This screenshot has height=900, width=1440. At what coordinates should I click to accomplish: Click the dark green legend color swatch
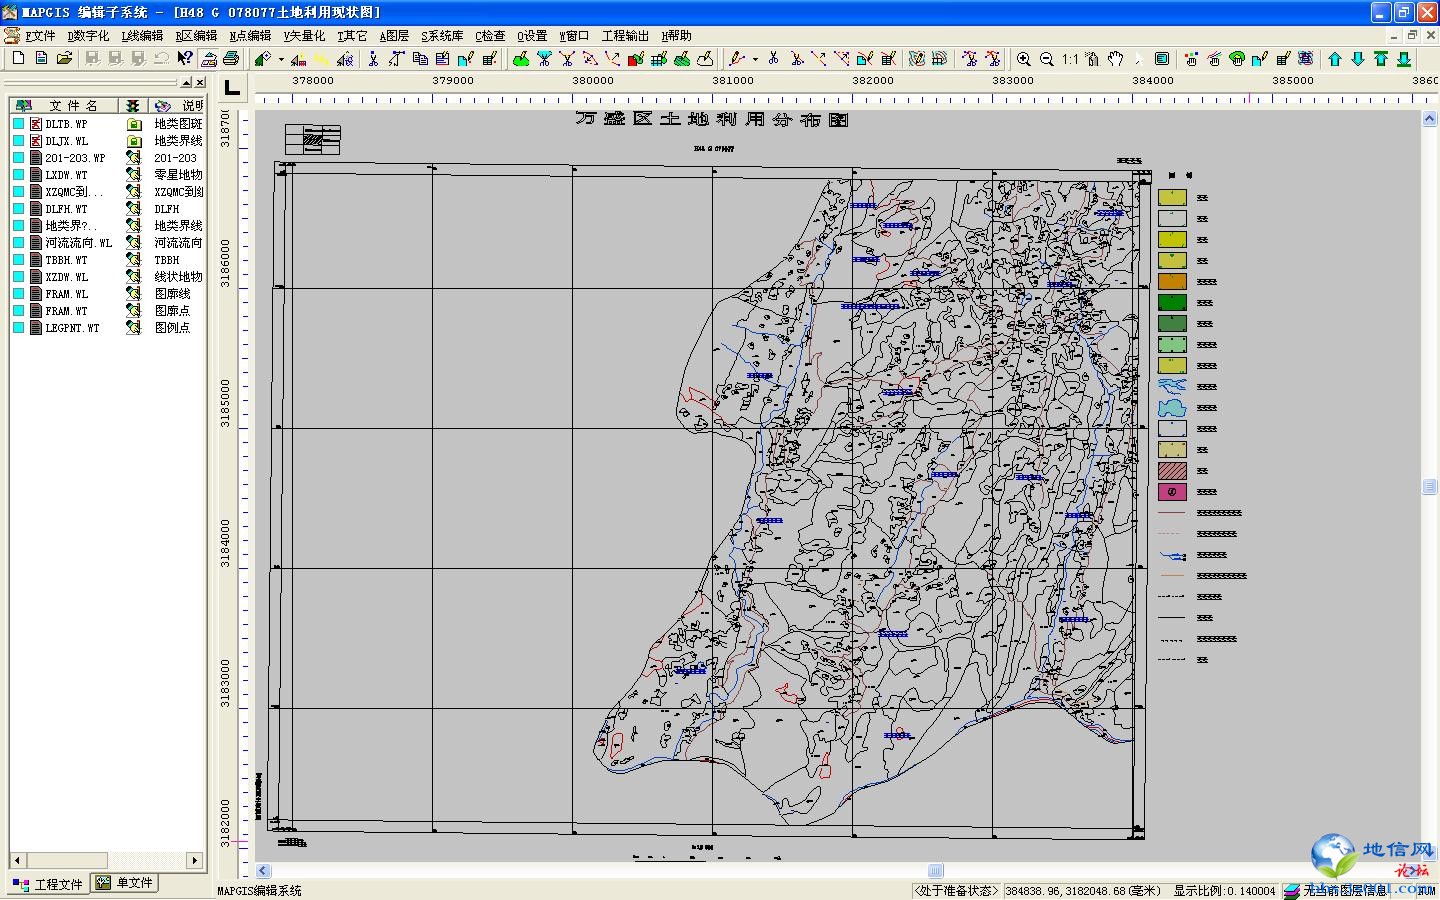tap(1172, 303)
